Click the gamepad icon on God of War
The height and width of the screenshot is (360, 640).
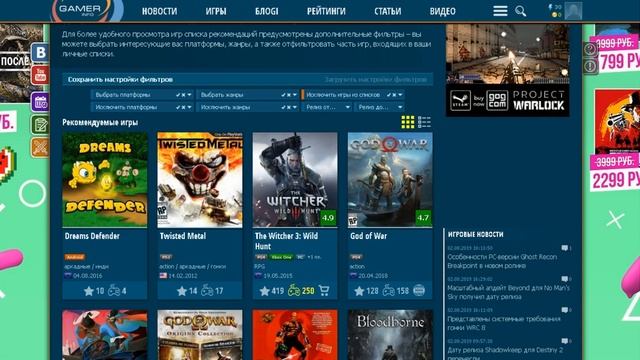click(389, 291)
